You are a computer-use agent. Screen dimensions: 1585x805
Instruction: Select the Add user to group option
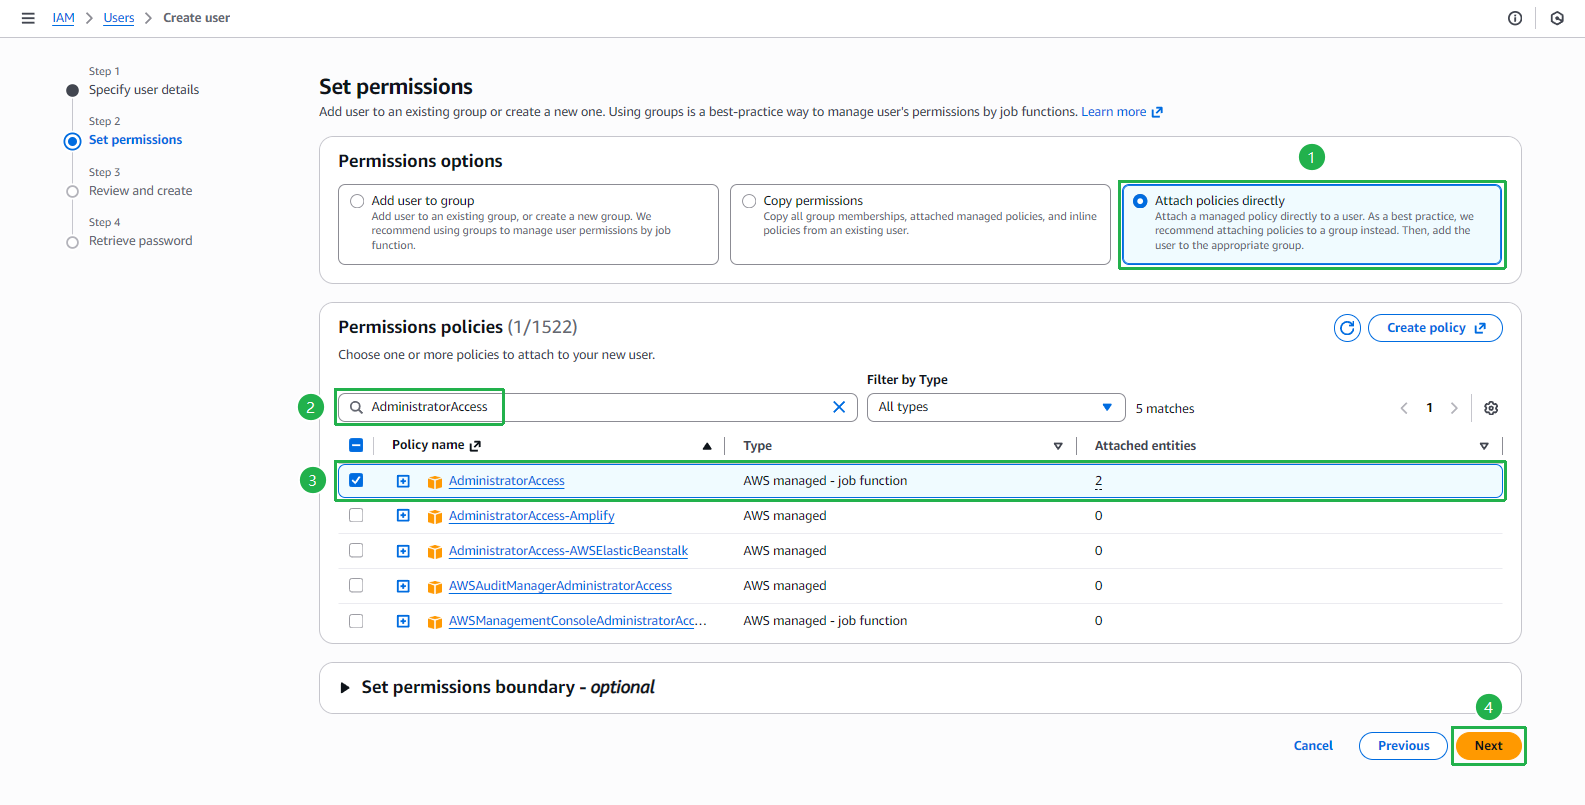point(357,201)
